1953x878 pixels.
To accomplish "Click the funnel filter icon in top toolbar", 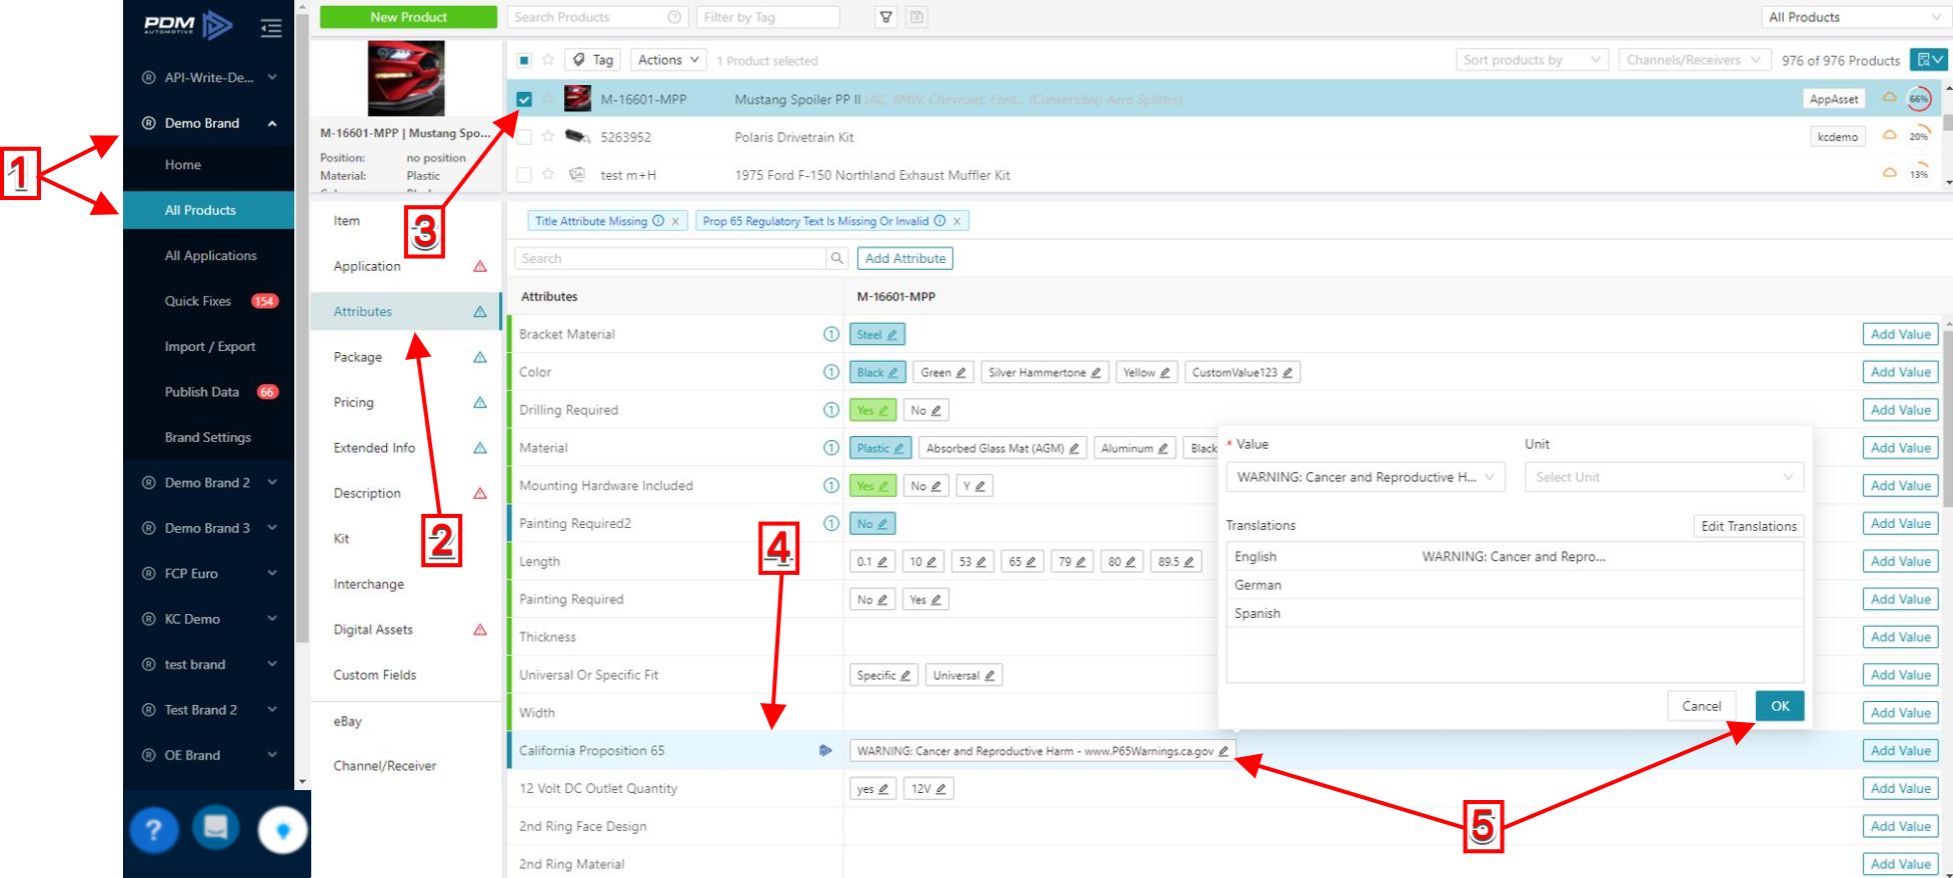I will click(x=886, y=17).
